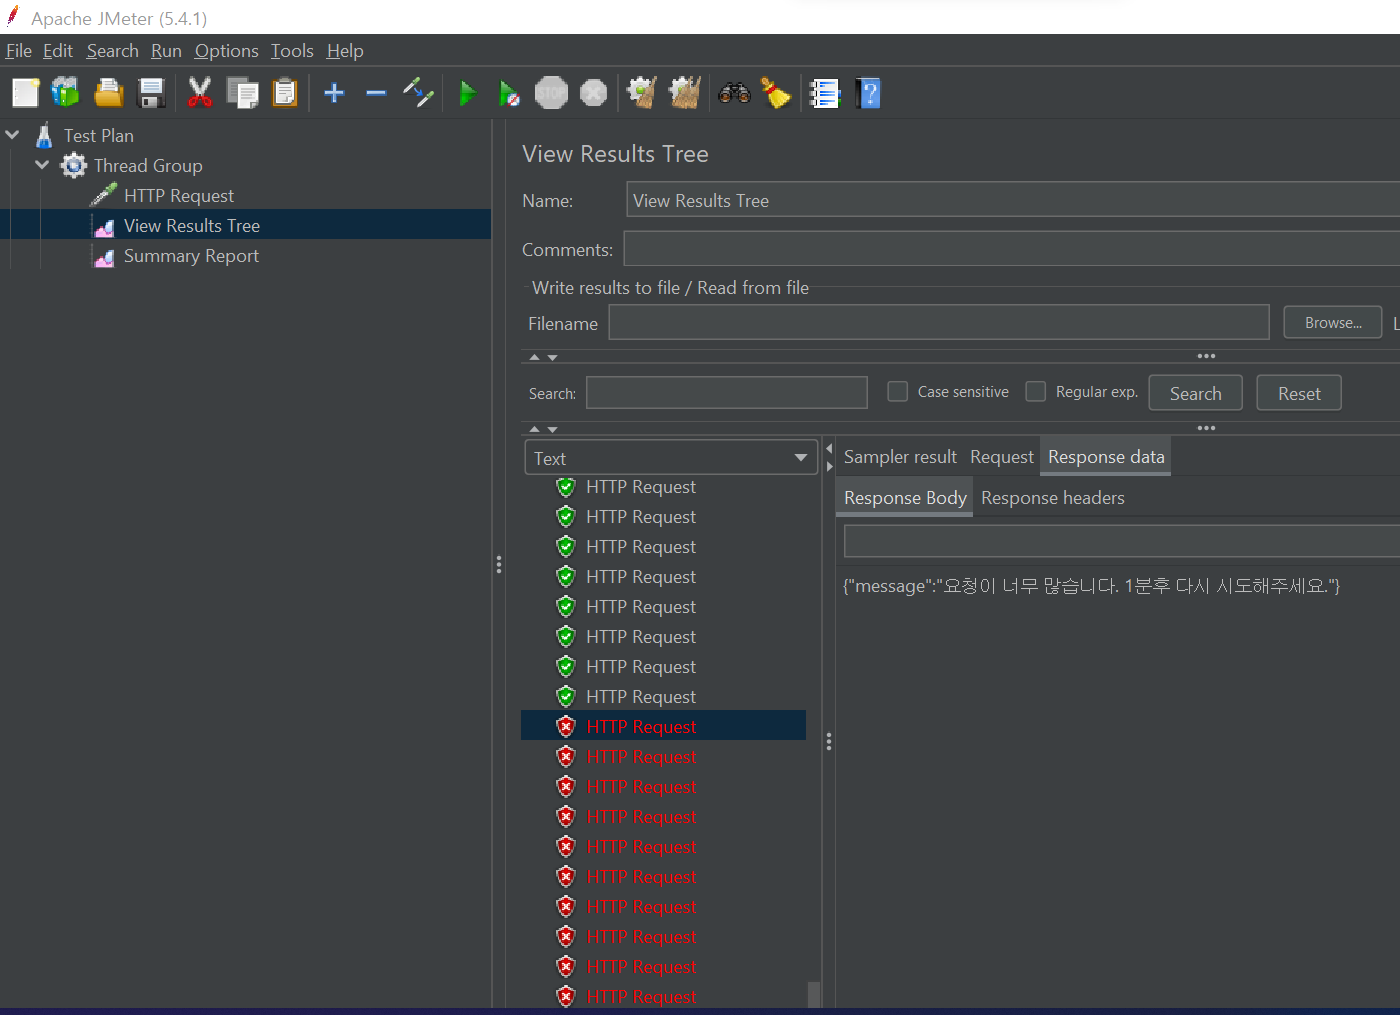Click the New test plan icon
Viewport: 1400px width, 1015px height.
pyautogui.click(x=25, y=93)
